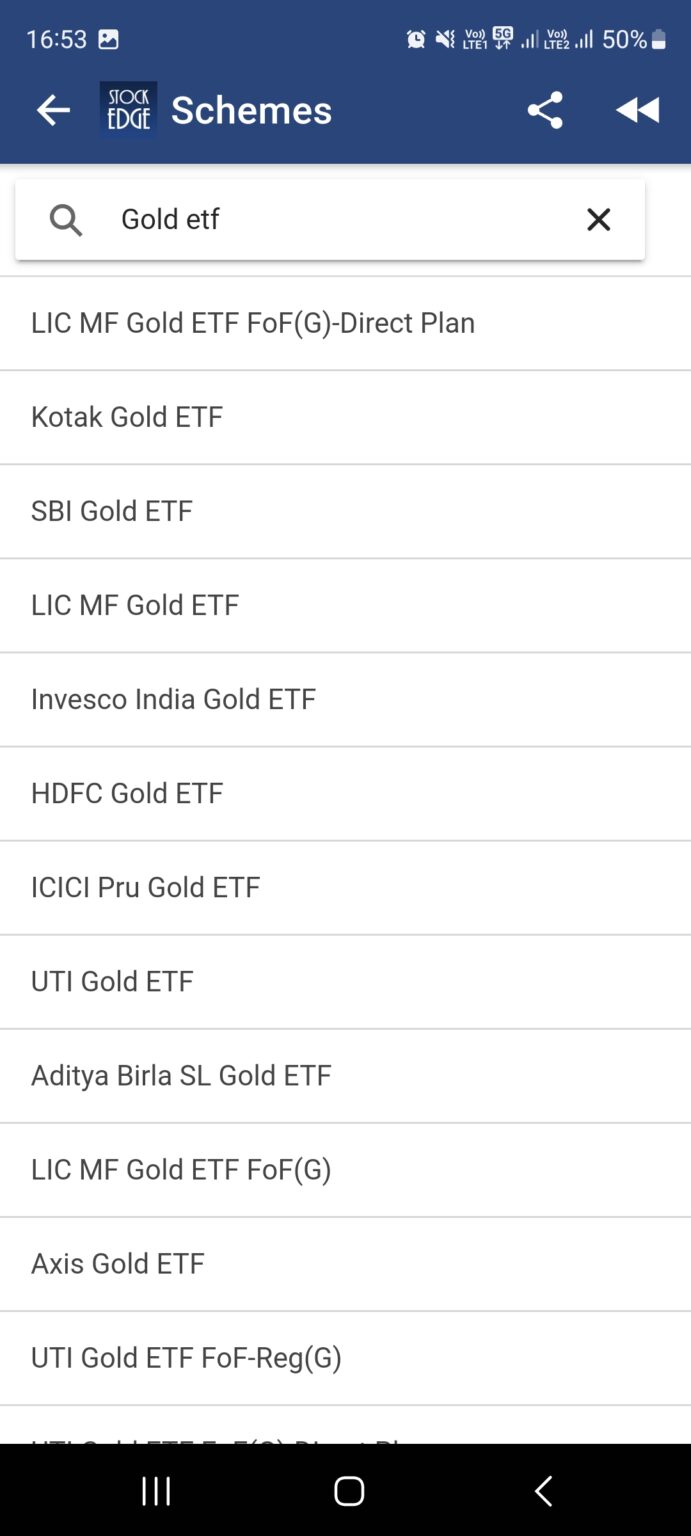The height and width of the screenshot is (1536, 691).
Task: Tap the UTI Gold ETF scheme
Action: point(111,981)
